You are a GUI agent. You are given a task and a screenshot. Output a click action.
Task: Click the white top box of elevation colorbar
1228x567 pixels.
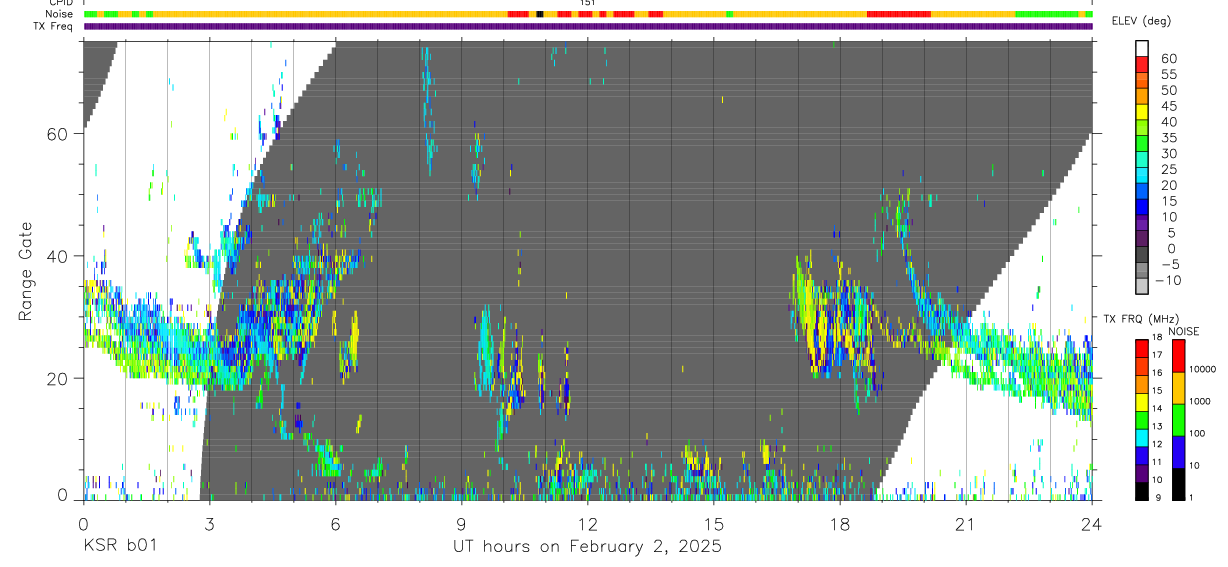click(1142, 47)
